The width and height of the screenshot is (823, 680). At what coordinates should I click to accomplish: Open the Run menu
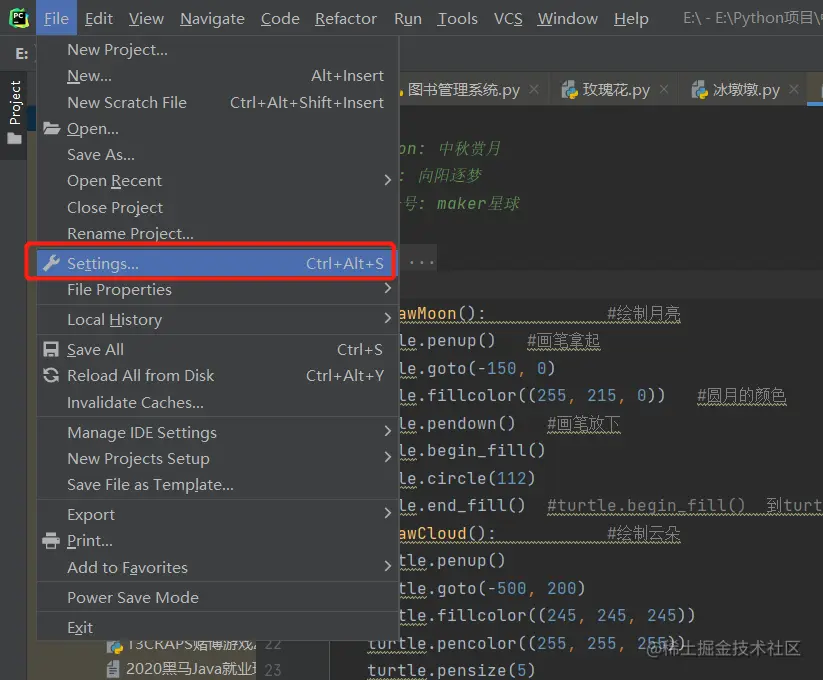point(408,18)
